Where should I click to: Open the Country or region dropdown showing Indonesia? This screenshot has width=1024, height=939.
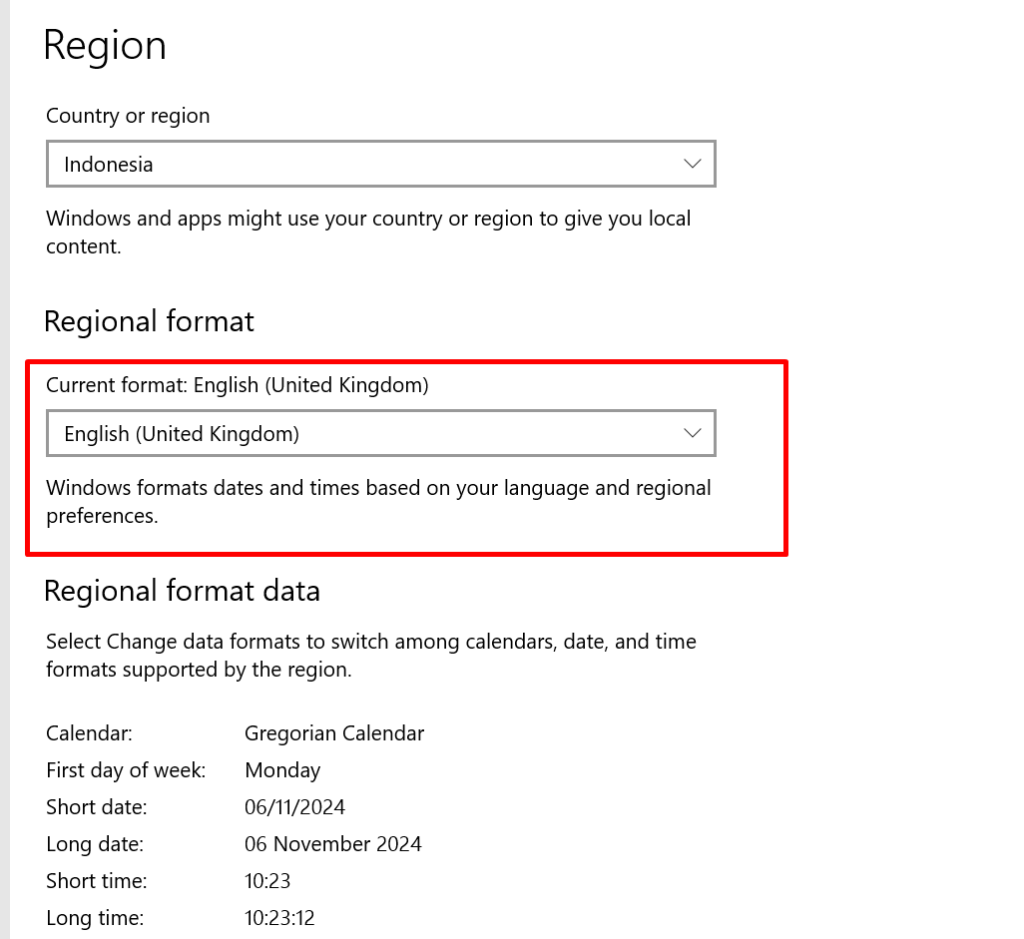(x=380, y=164)
